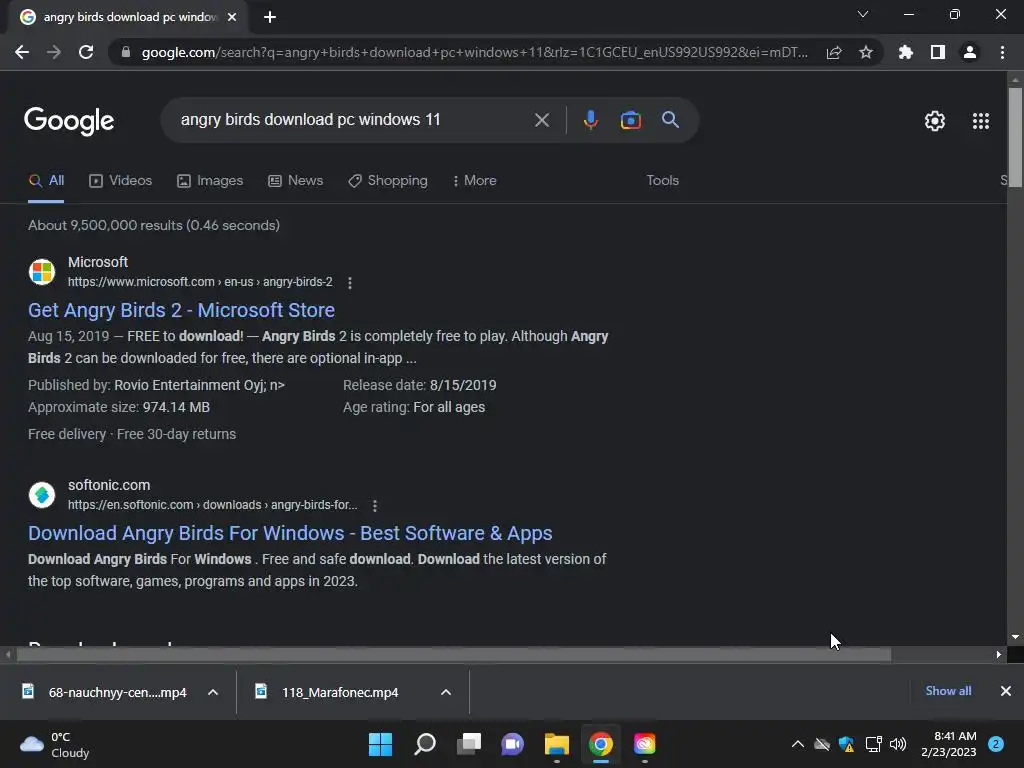Screen dimensions: 1024x768
Task: Open a new browser tab
Action: pos(270,17)
